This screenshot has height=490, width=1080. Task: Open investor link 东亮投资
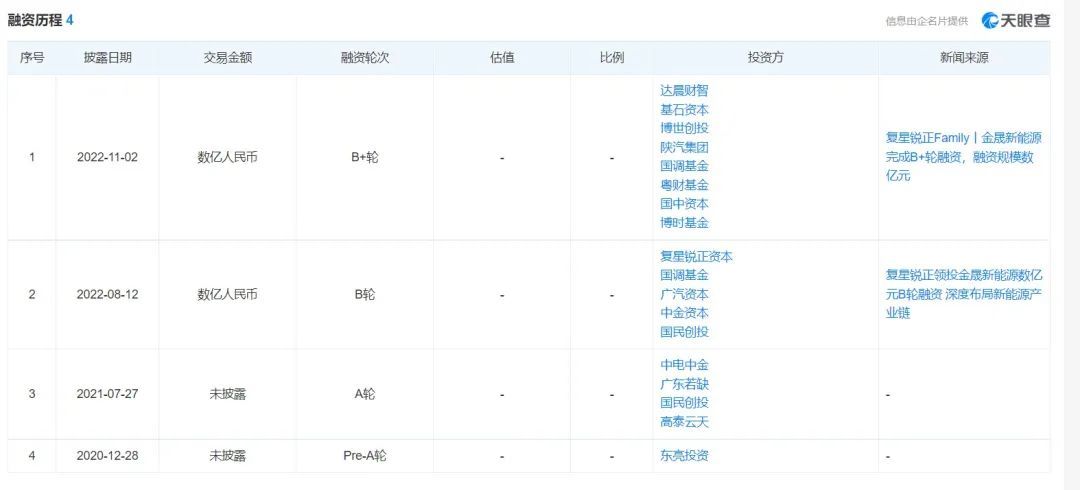[684, 456]
